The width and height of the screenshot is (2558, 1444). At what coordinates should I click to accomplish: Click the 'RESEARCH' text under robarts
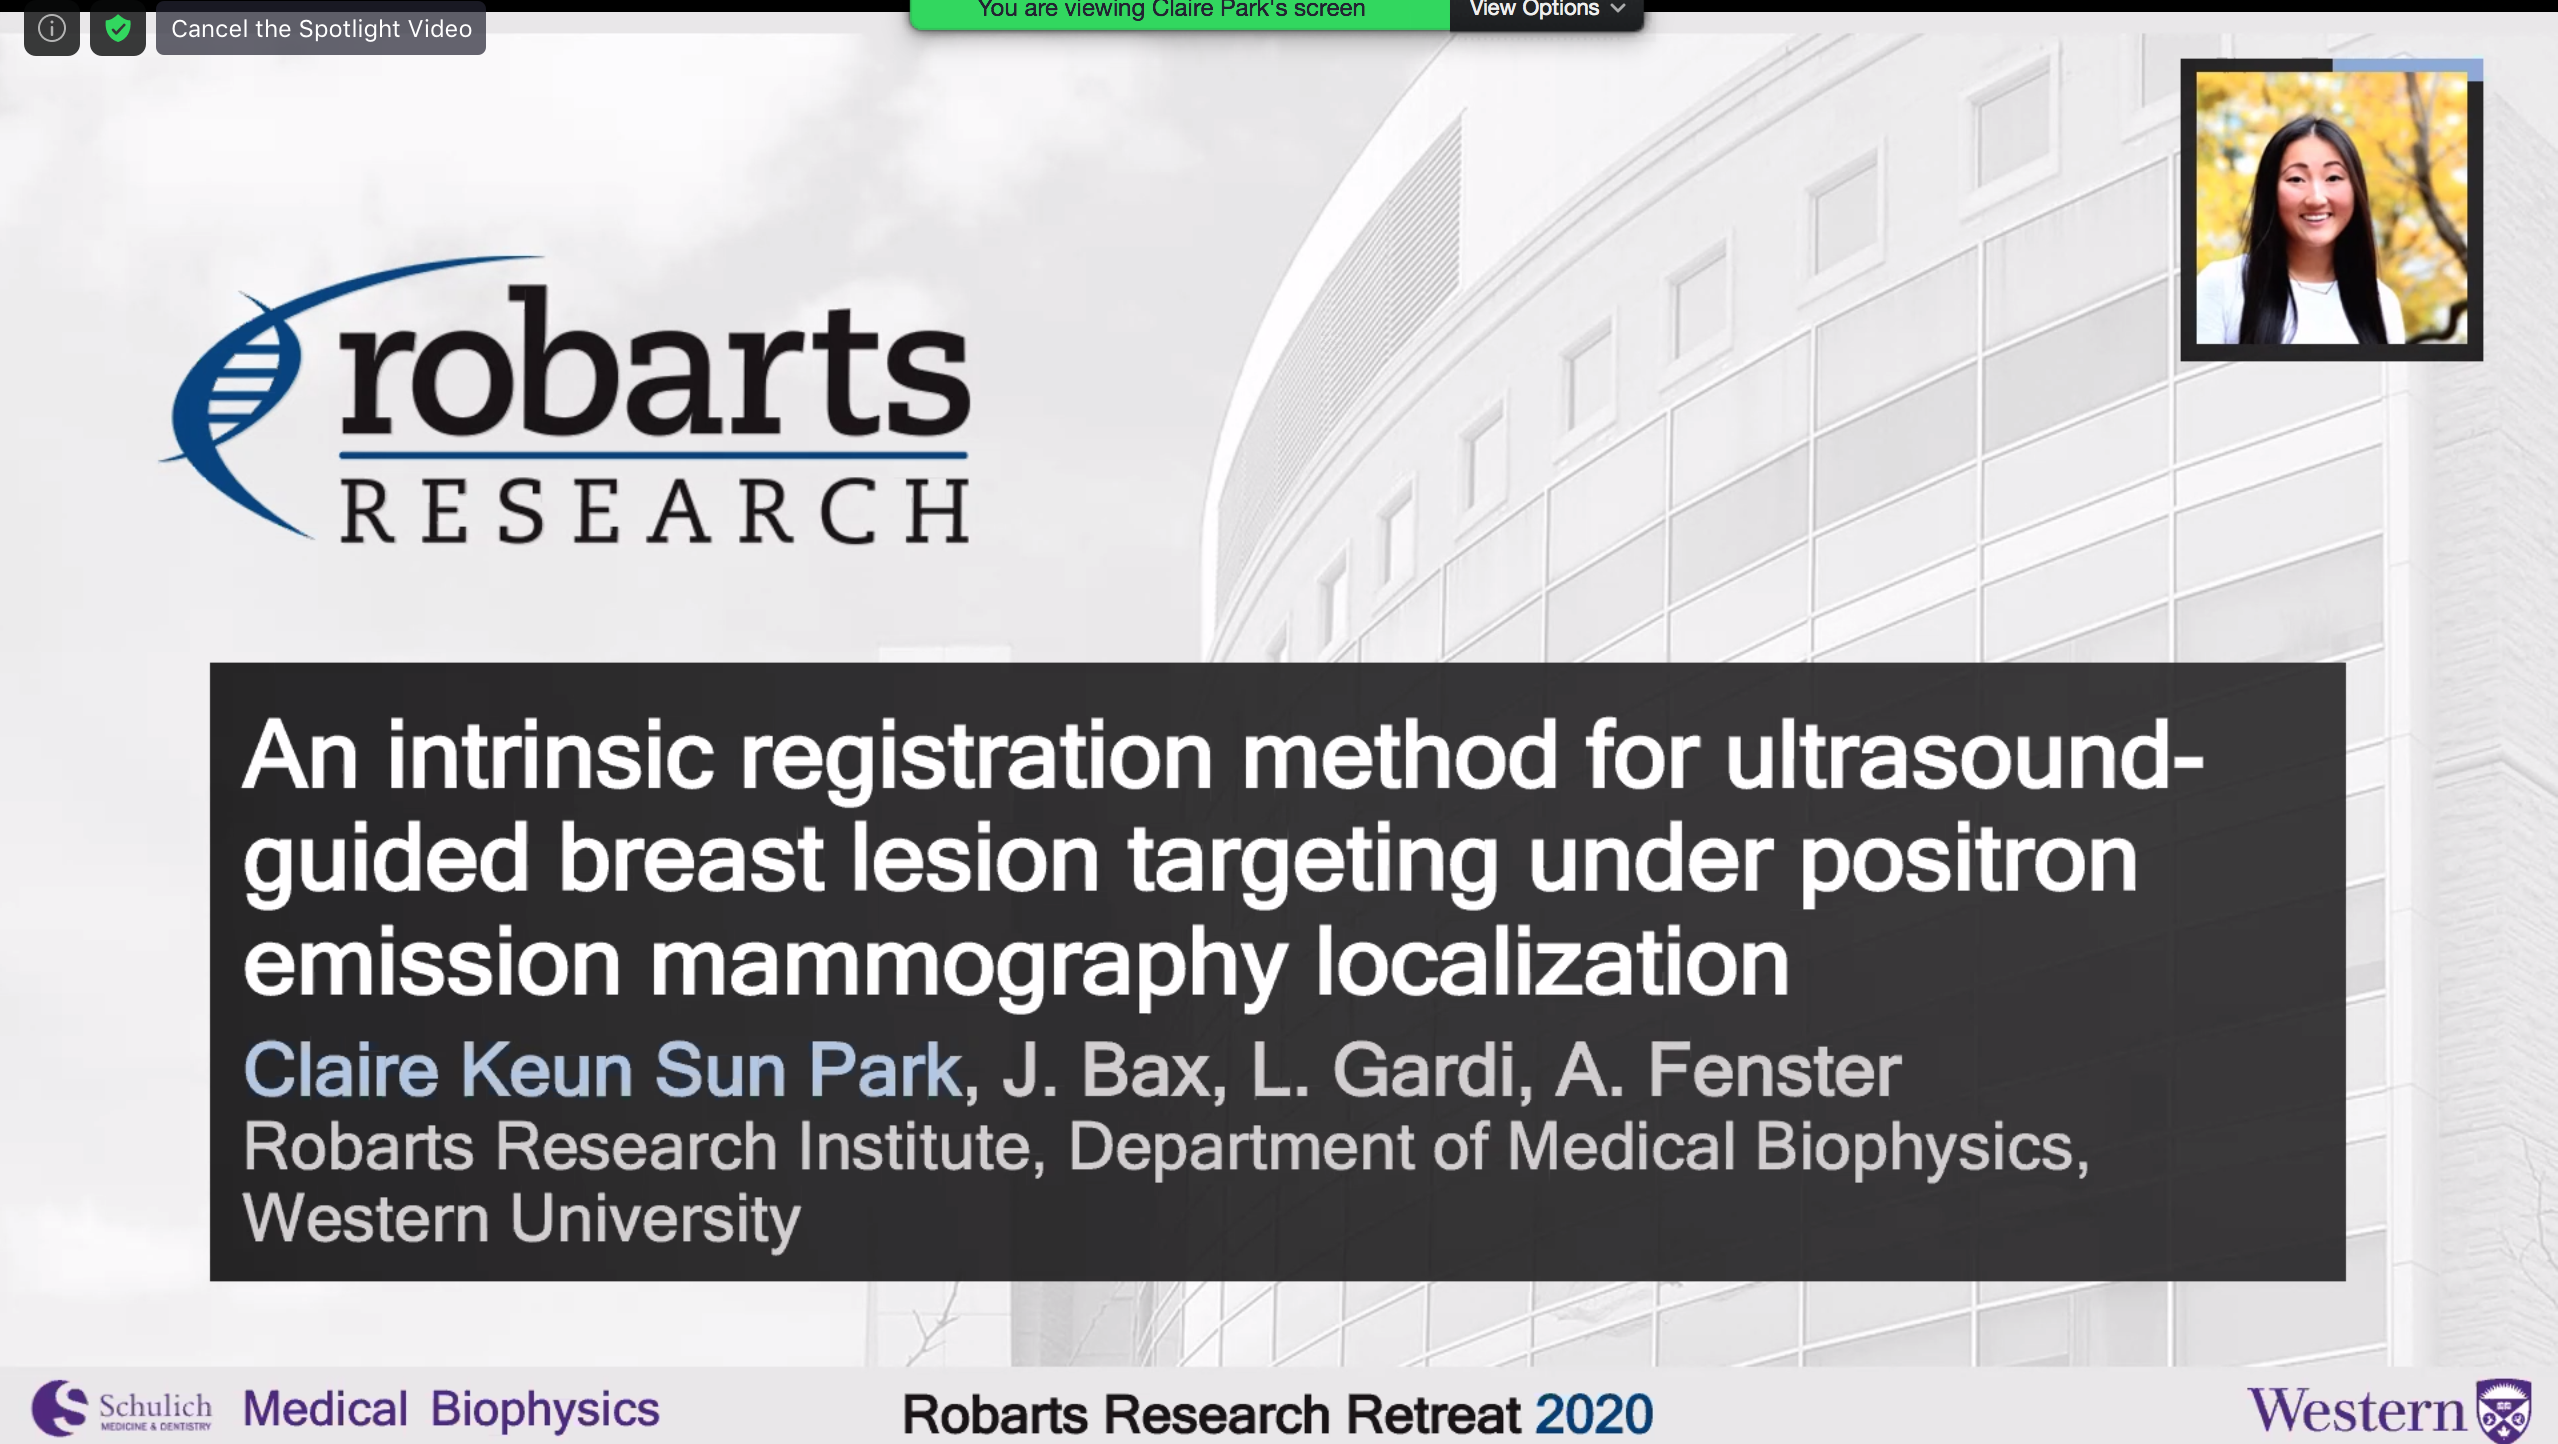click(655, 510)
